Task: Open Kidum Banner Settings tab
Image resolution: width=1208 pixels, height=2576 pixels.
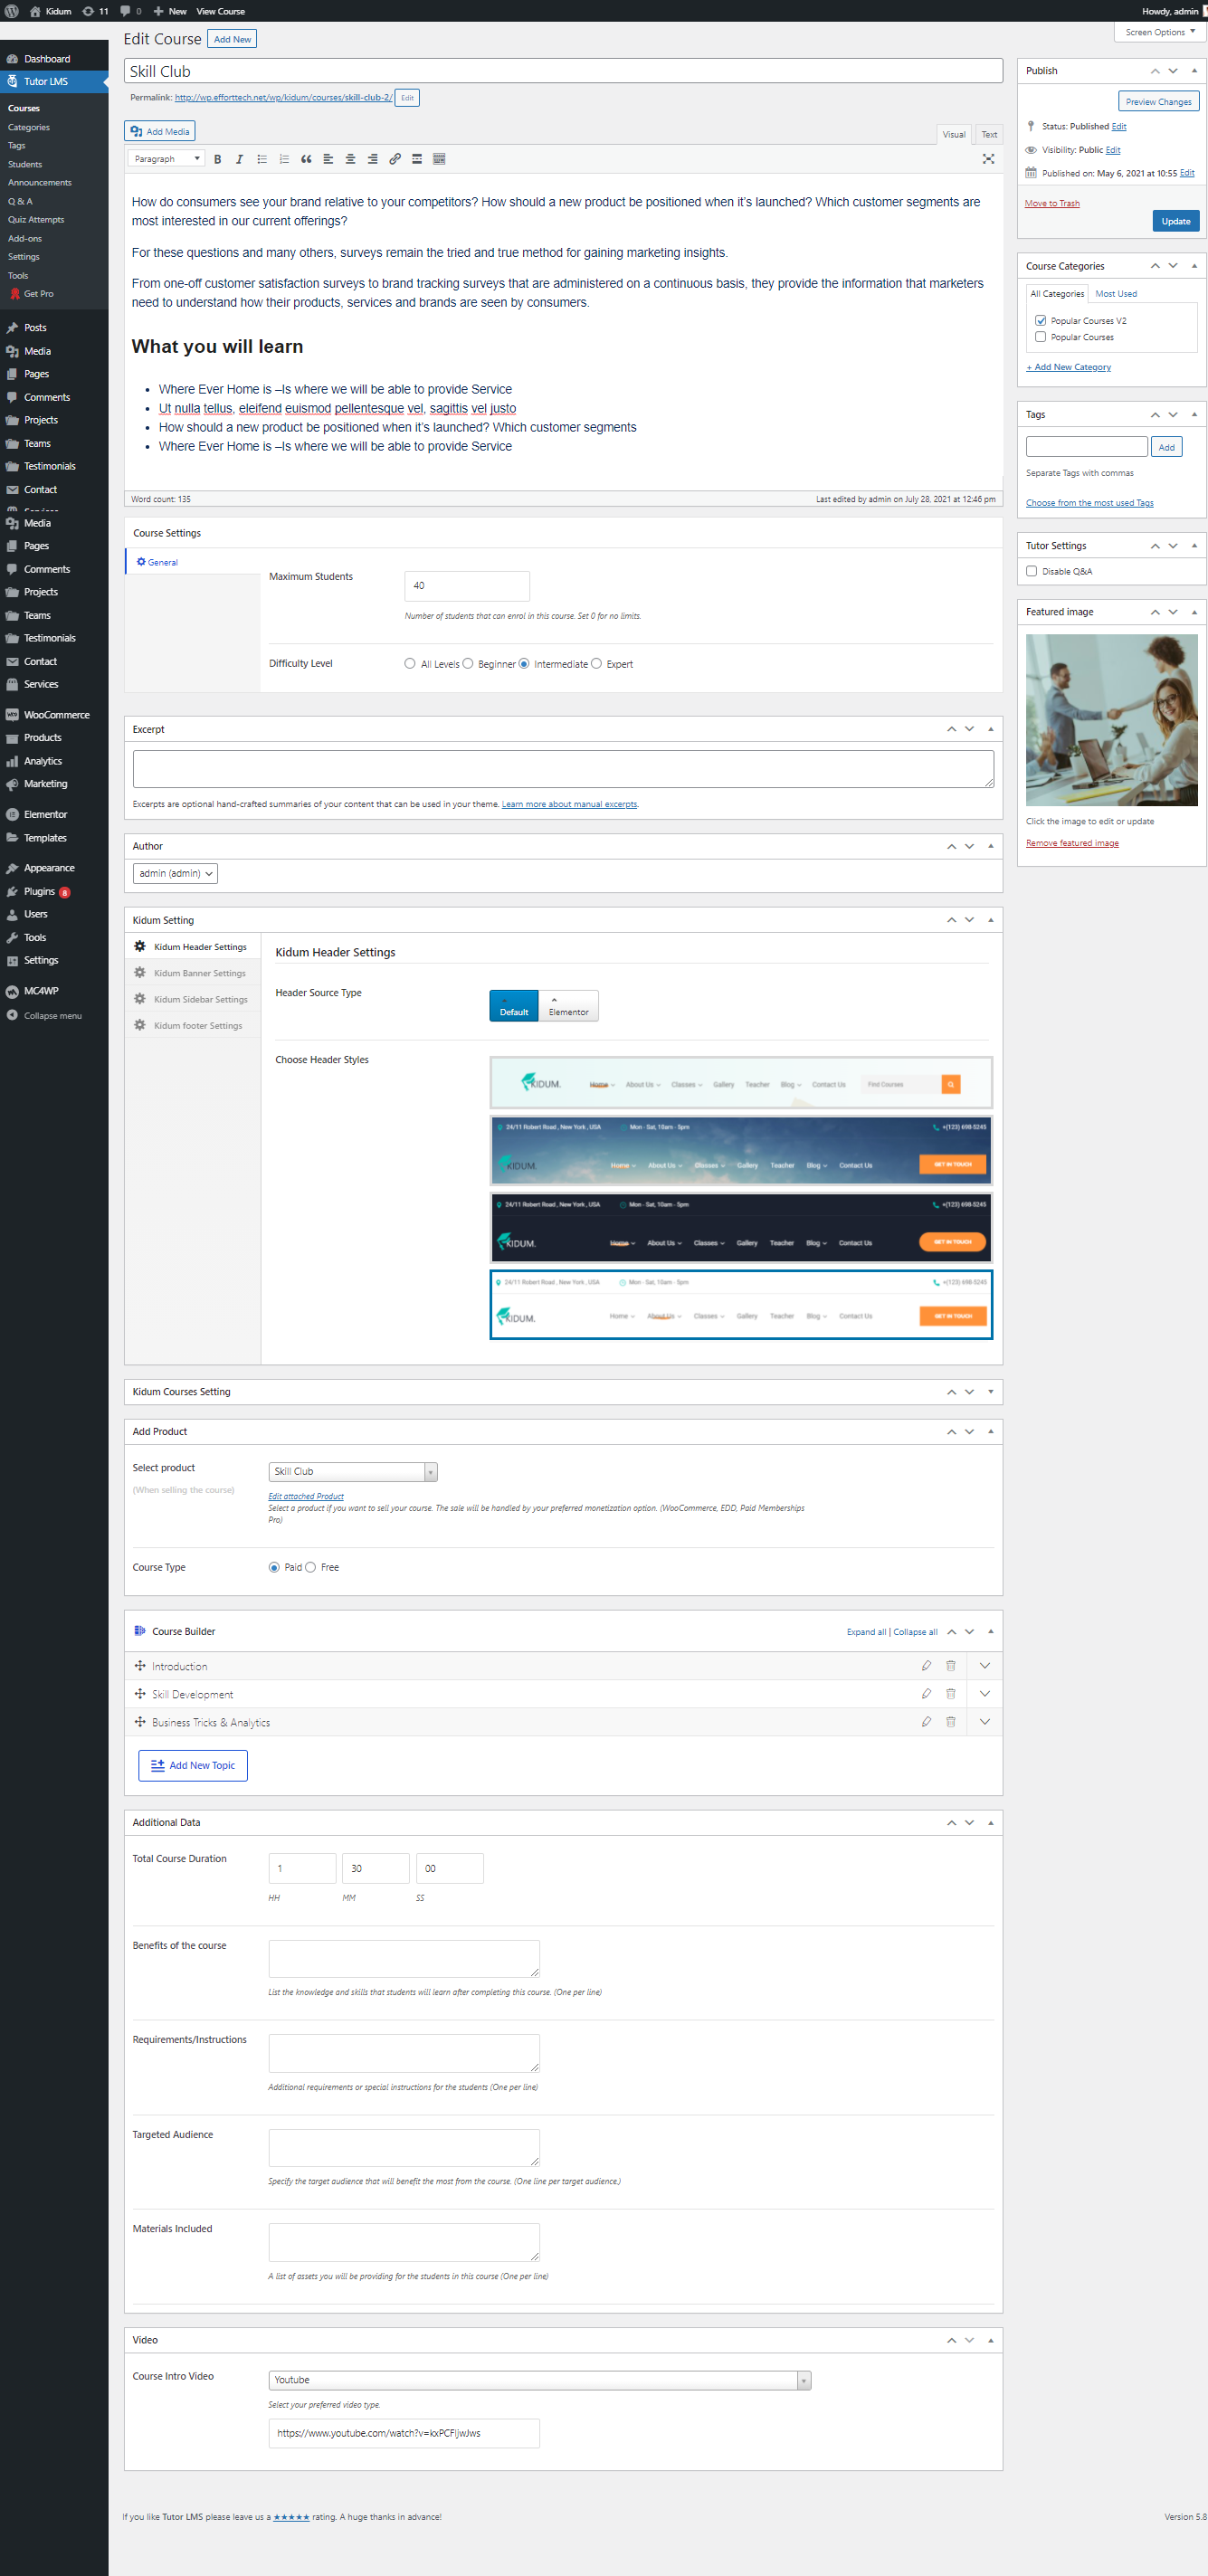Action: tap(199, 973)
